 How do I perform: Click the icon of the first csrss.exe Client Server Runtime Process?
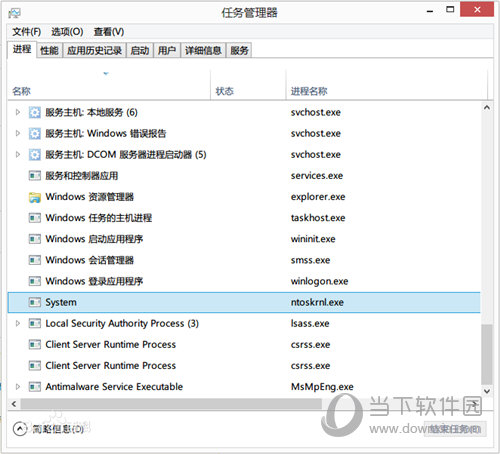coord(35,344)
